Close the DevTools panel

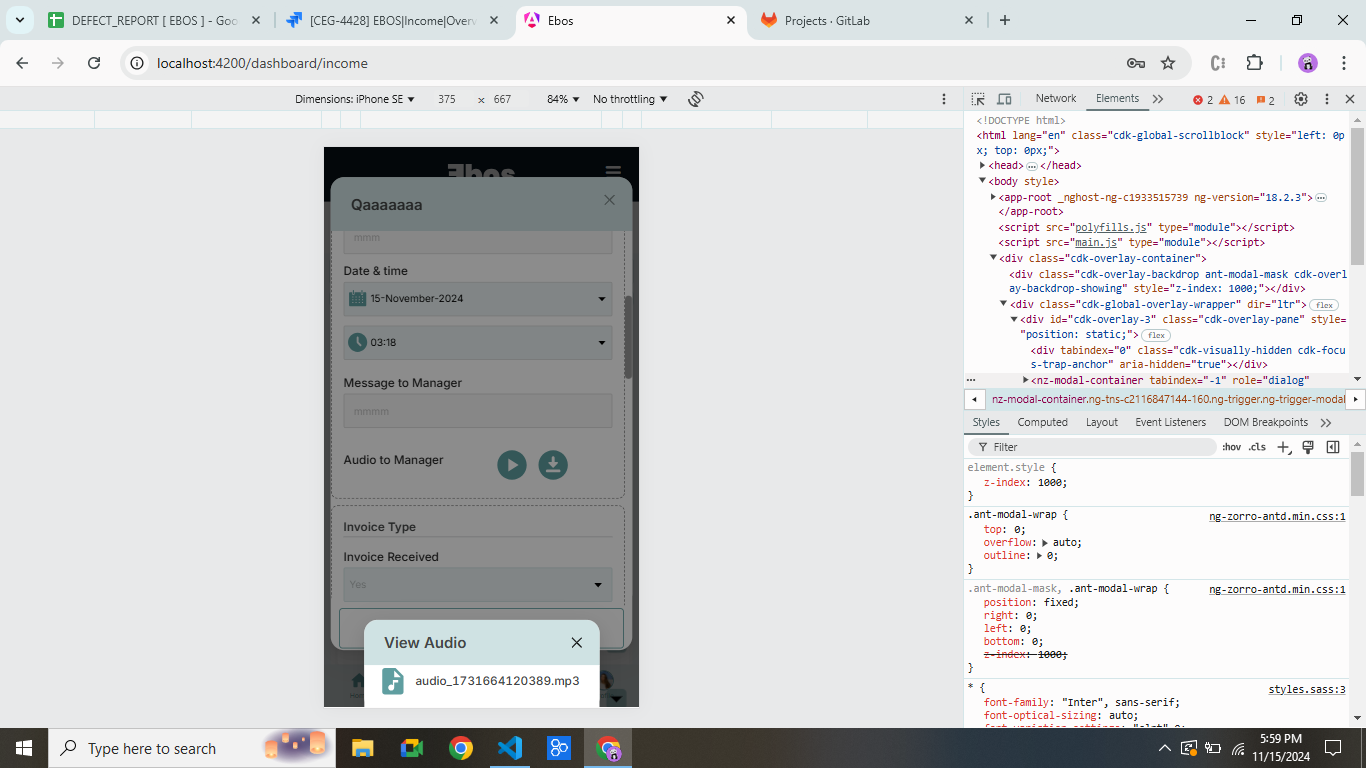1350,99
